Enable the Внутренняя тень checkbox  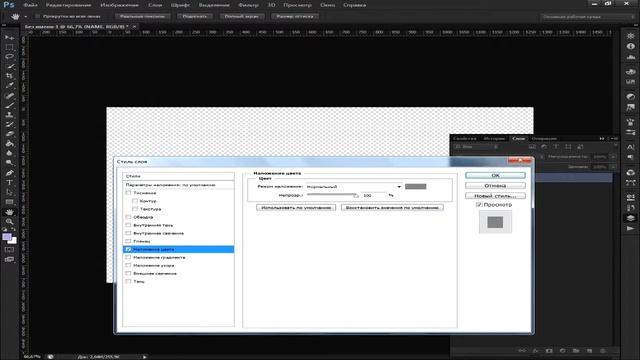pos(128,225)
